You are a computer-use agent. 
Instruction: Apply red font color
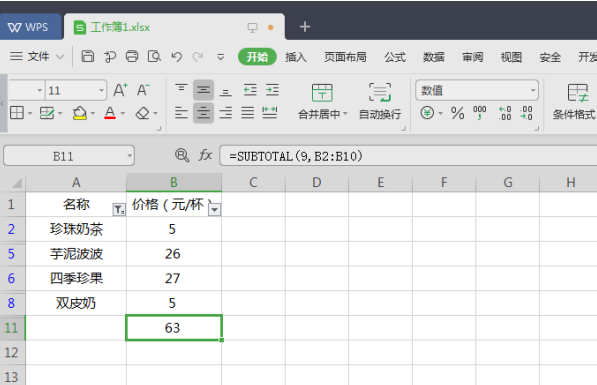(x=110, y=113)
